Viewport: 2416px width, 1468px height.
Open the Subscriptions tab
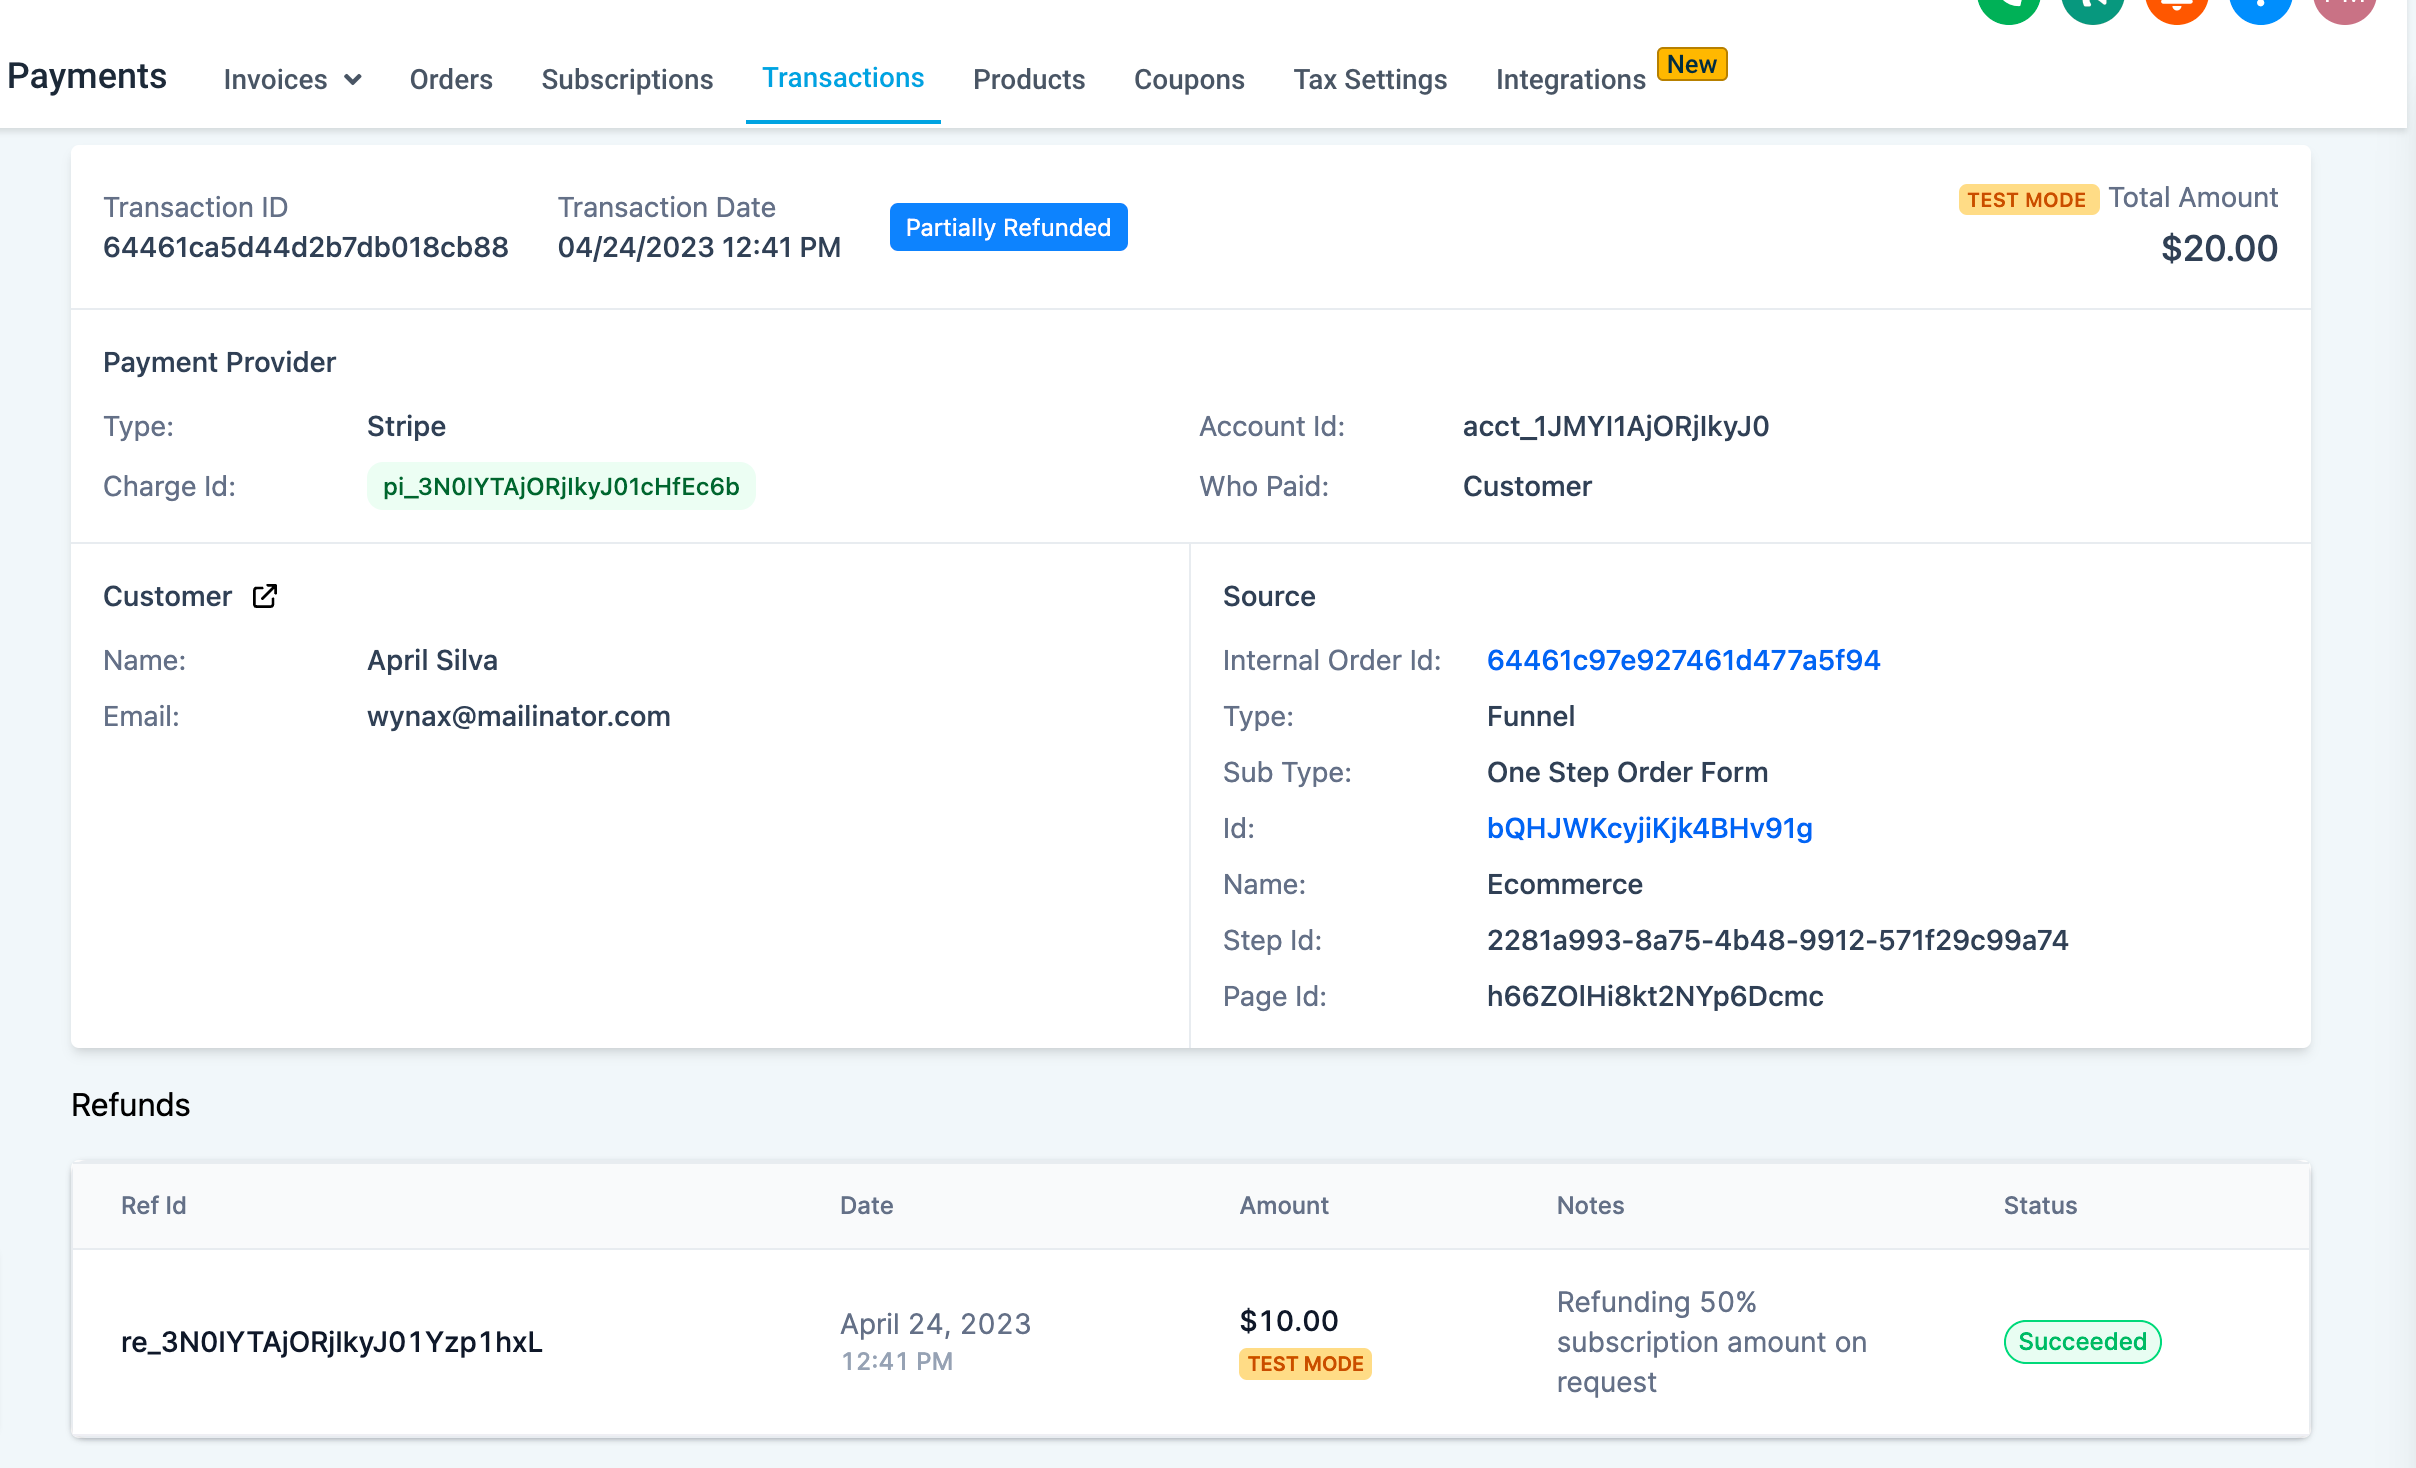tap(627, 80)
